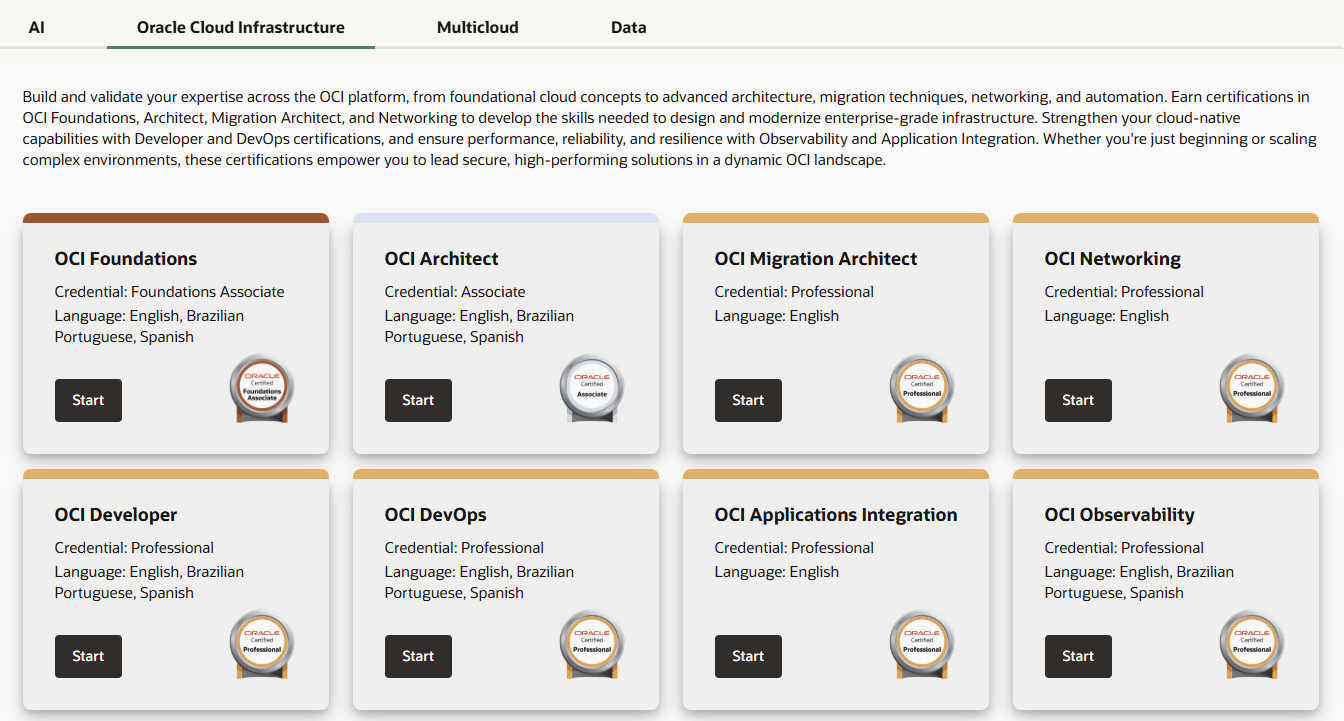Start the OCI Networking certification
The width and height of the screenshot is (1344, 721).
coord(1078,400)
